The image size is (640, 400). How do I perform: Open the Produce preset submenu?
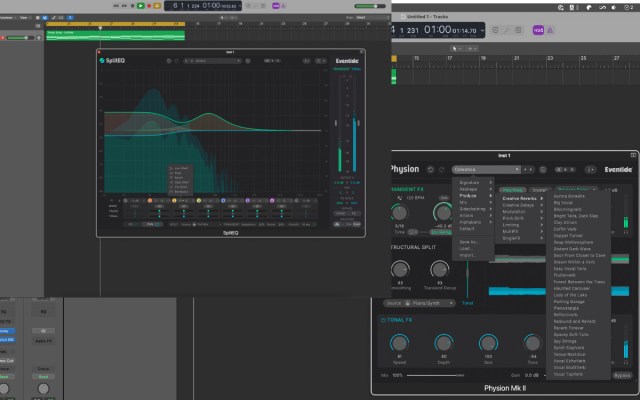pyautogui.click(x=475, y=196)
